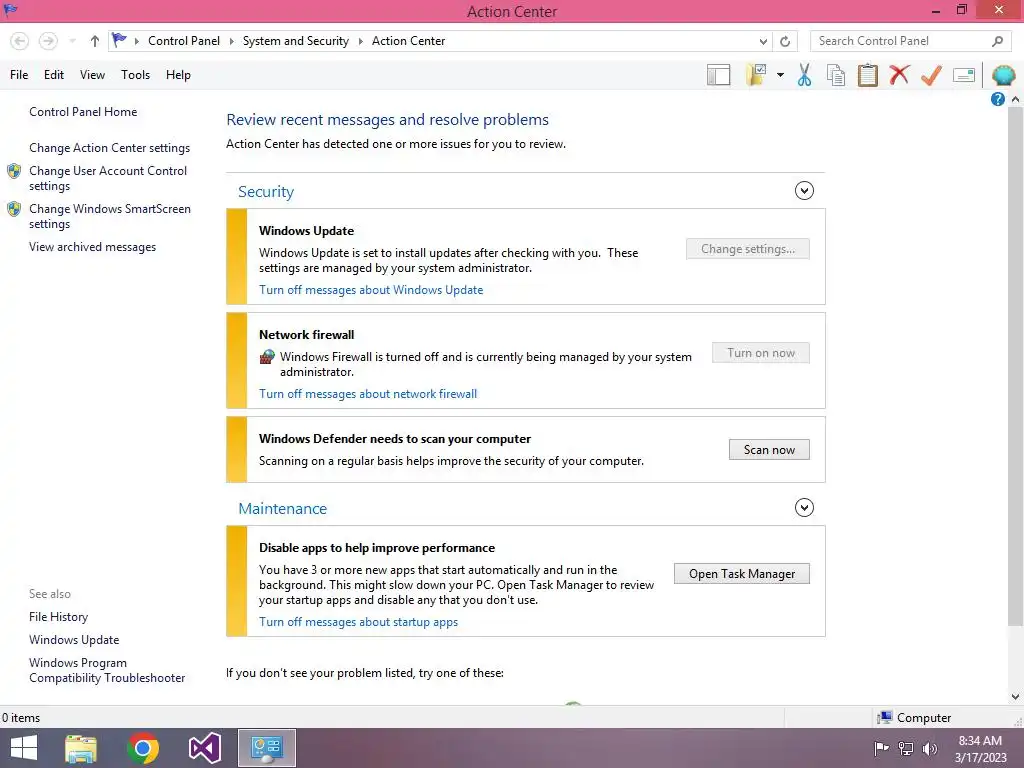Screen dimensions: 1024x768
Task: Collapse the Maintenance section chevron
Action: (x=804, y=507)
